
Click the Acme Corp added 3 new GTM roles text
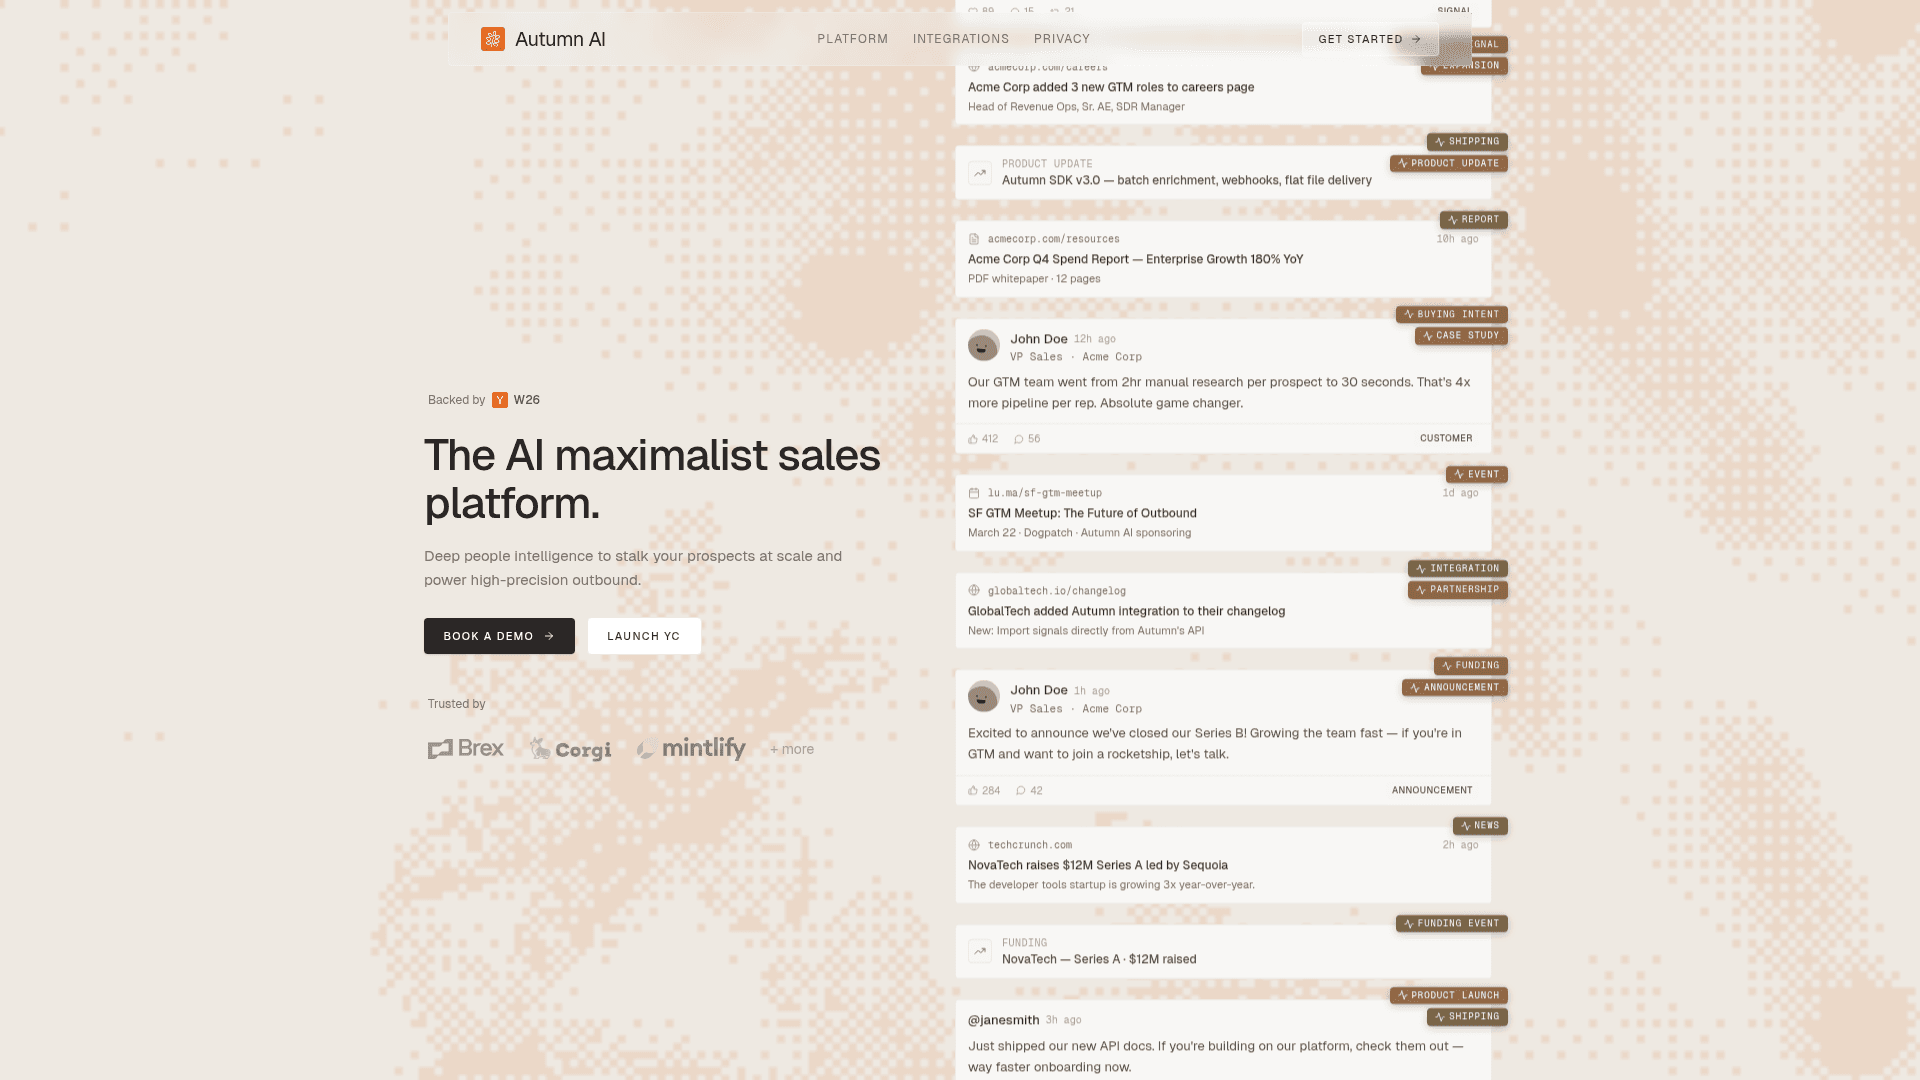tap(1110, 87)
